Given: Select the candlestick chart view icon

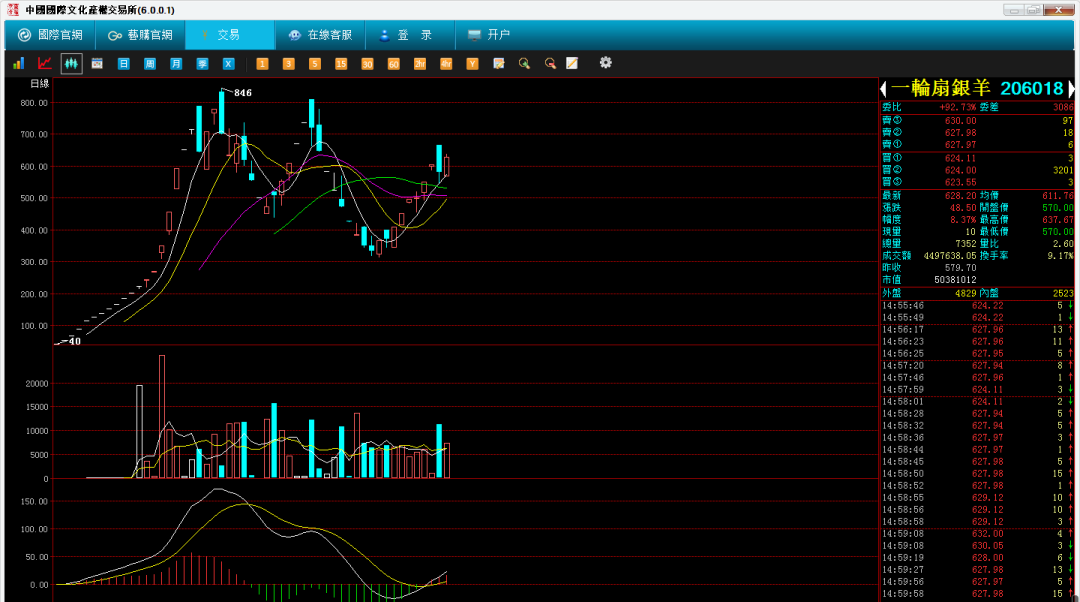Looking at the screenshot, I should pos(71,63).
